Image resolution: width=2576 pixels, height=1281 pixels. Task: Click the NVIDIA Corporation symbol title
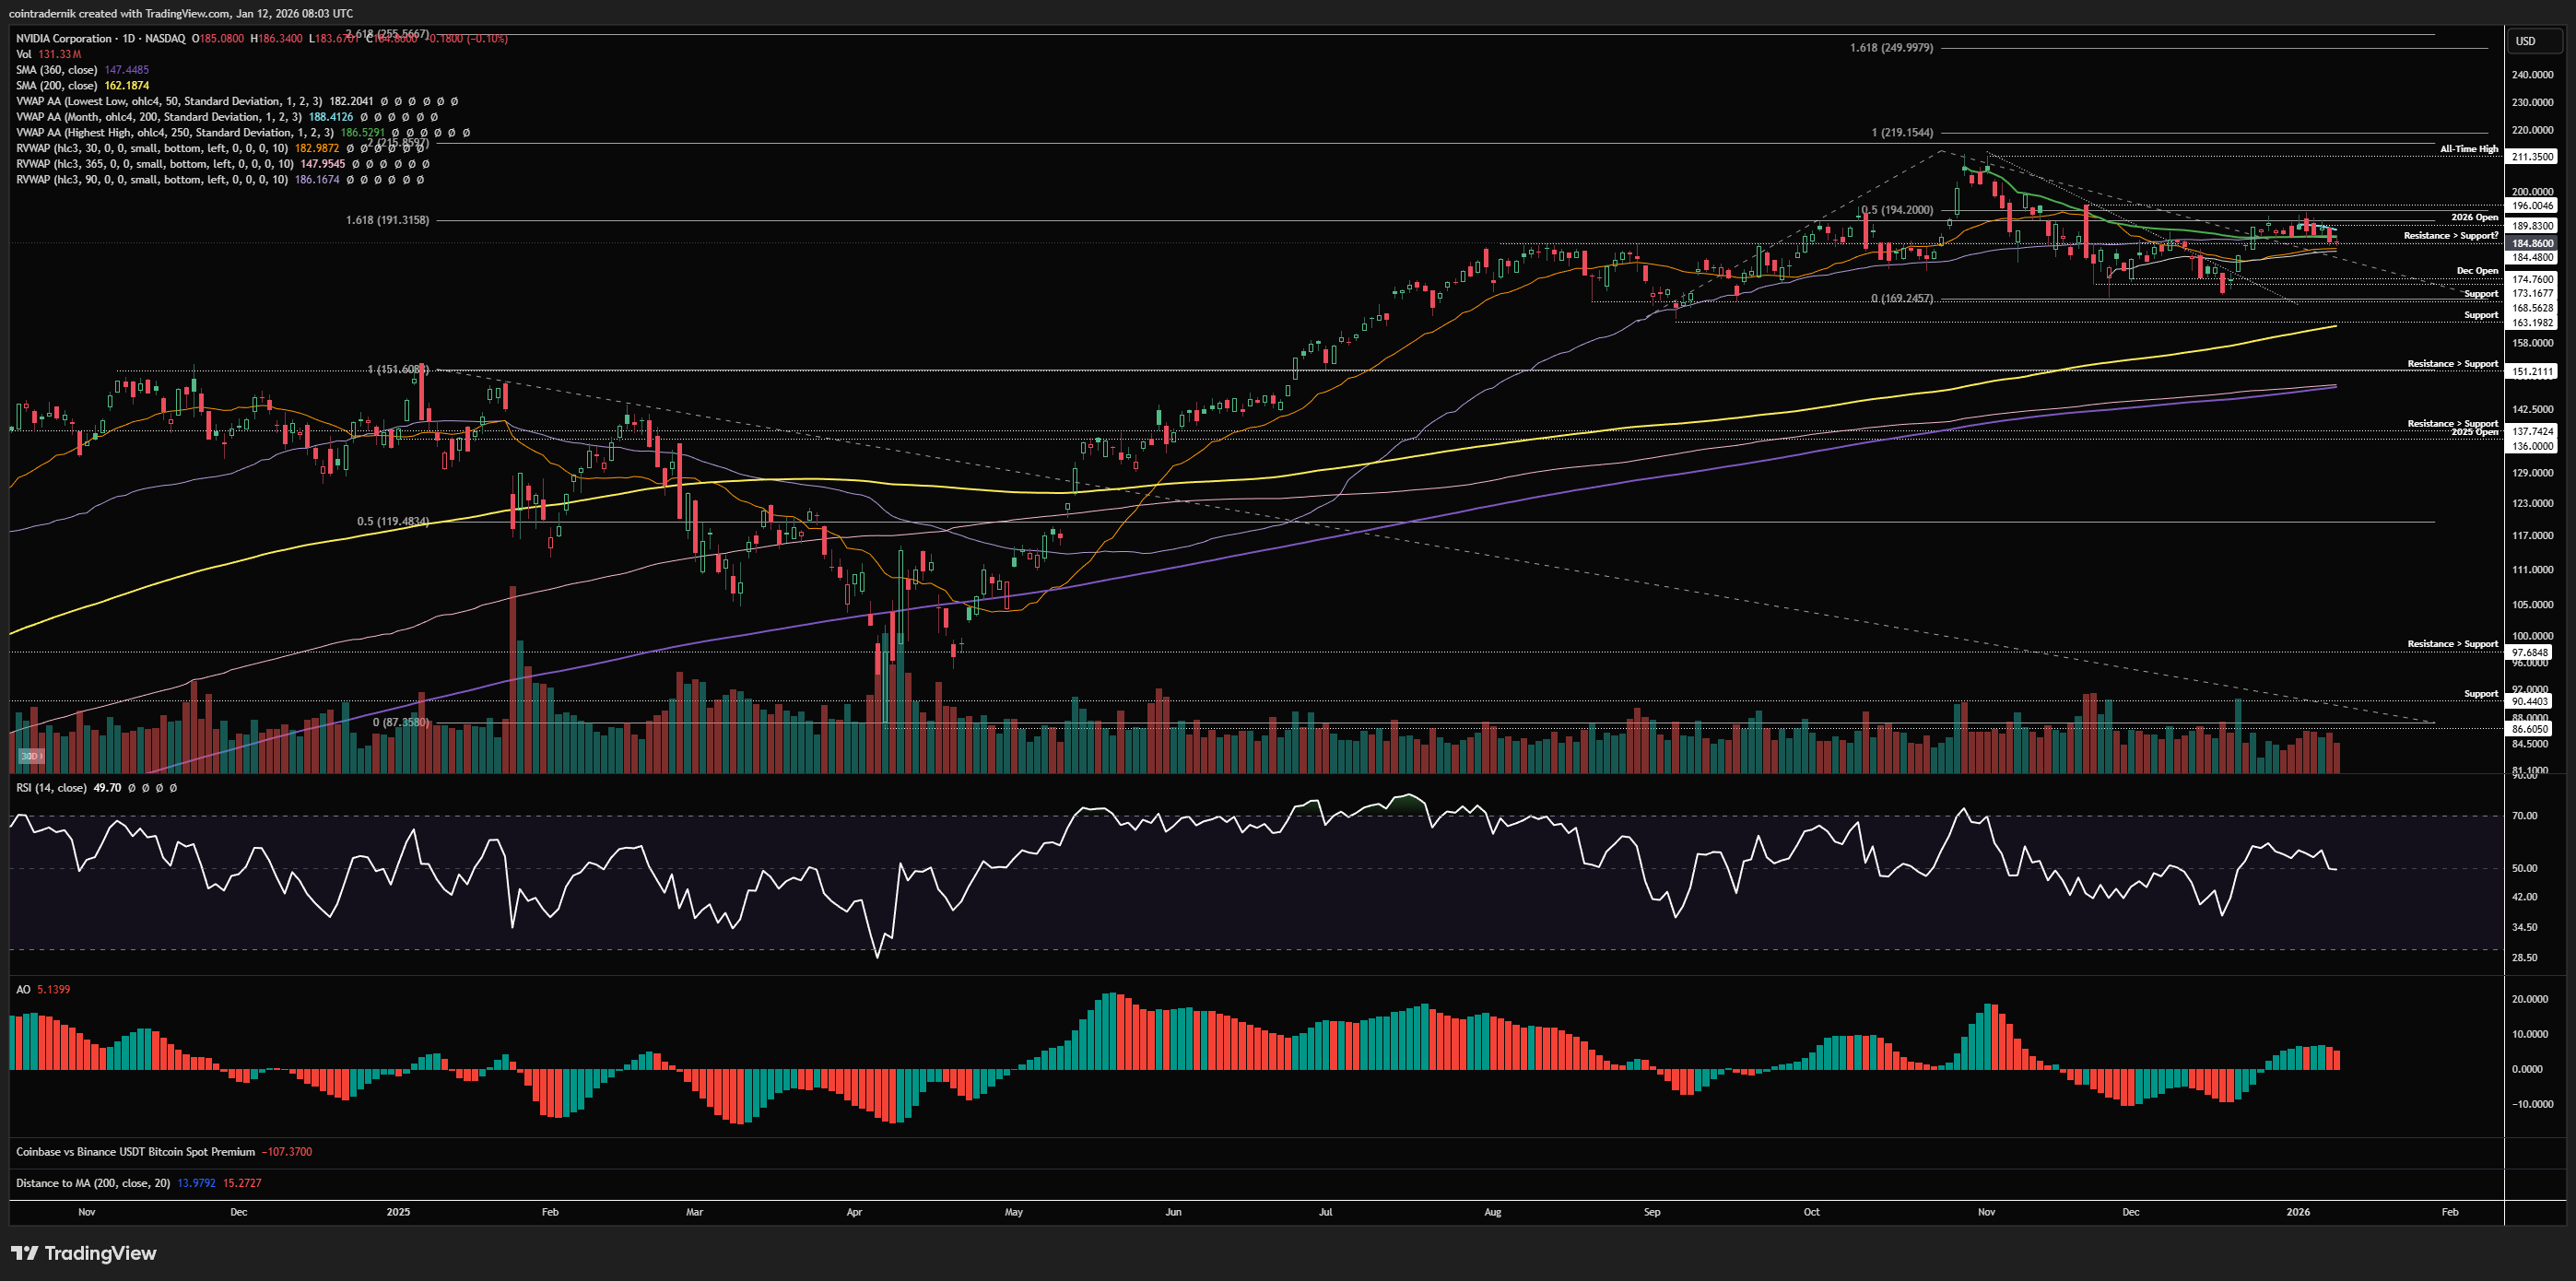(x=64, y=38)
